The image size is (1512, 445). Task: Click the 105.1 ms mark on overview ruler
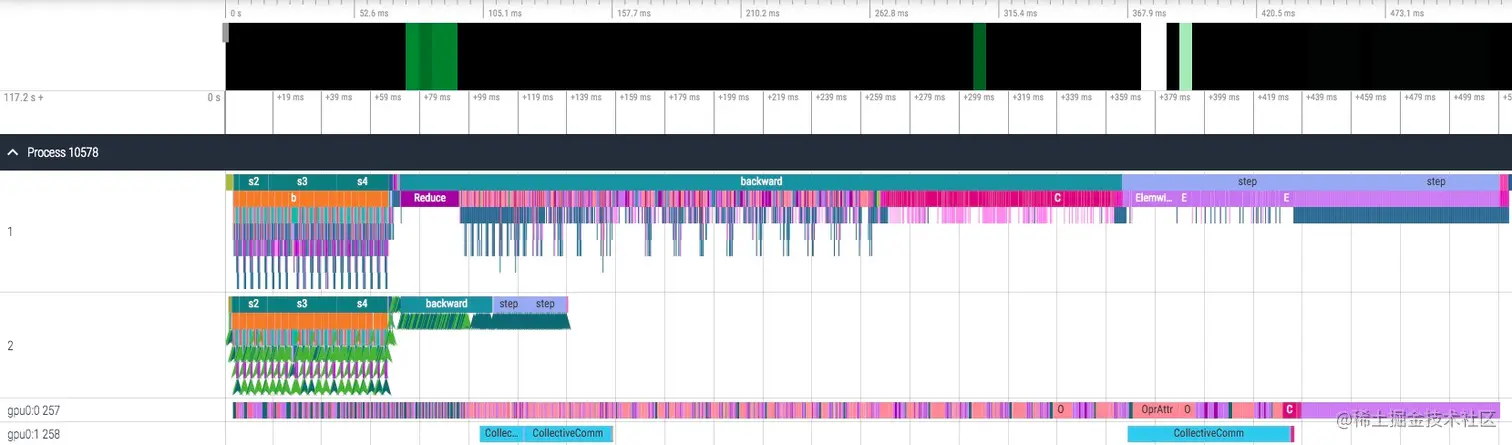(x=503, y=13)
